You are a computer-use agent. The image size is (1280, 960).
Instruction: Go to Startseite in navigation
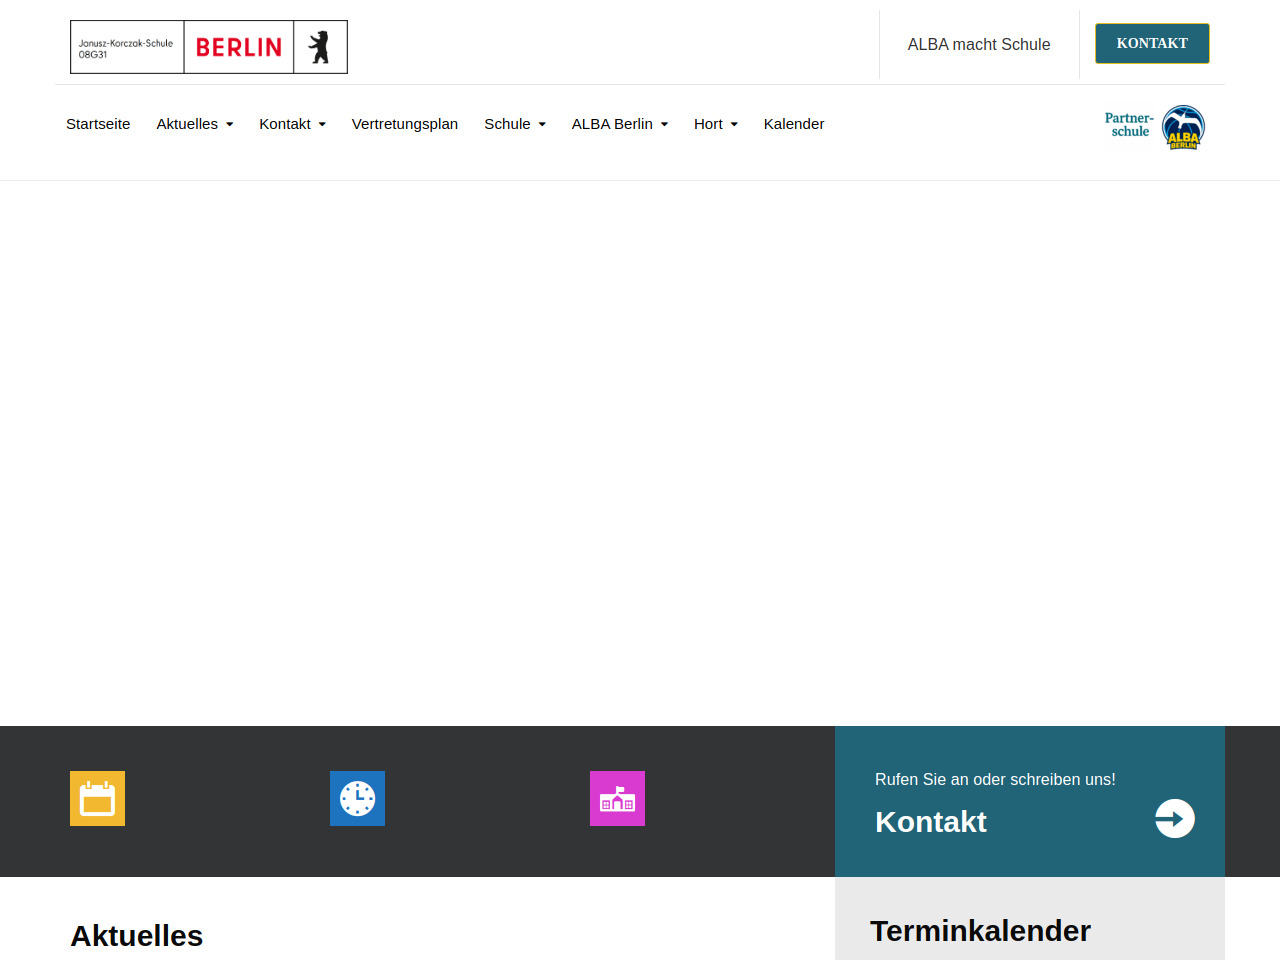coord(98,124)
